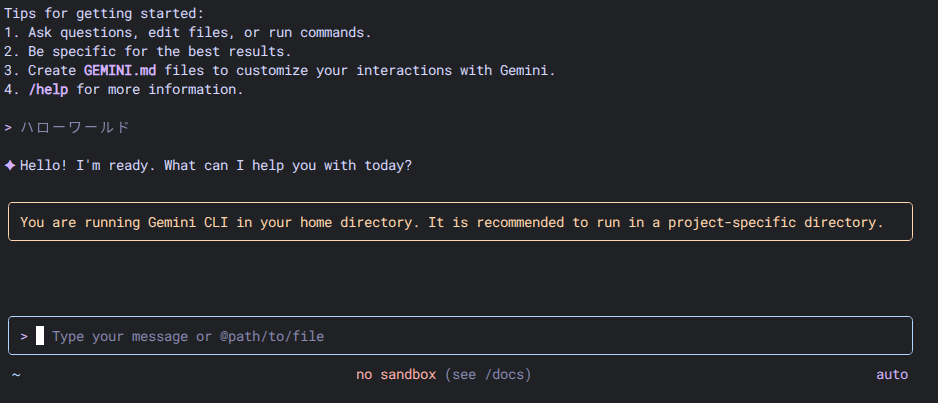Image resolution: width=938 pixels, height=403 pixels.
Task: Click the "Hello! I'm ready" response text
Action: (215, 165)
